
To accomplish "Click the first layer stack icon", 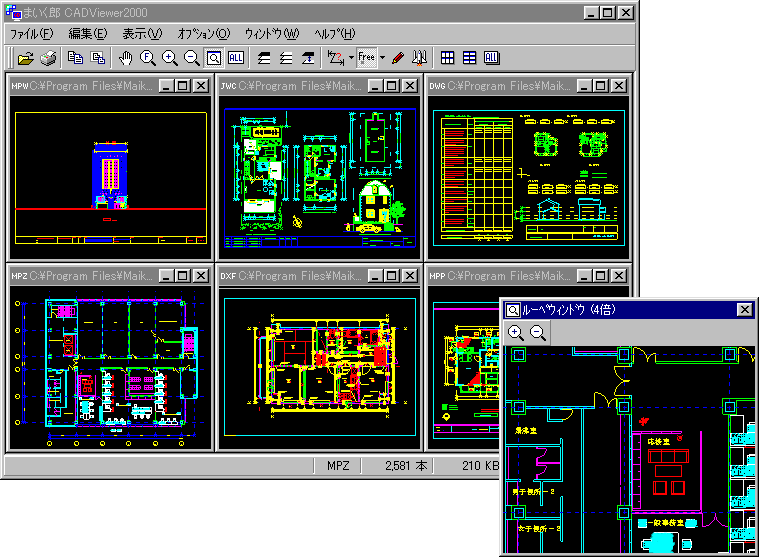I will pos(264,58).
